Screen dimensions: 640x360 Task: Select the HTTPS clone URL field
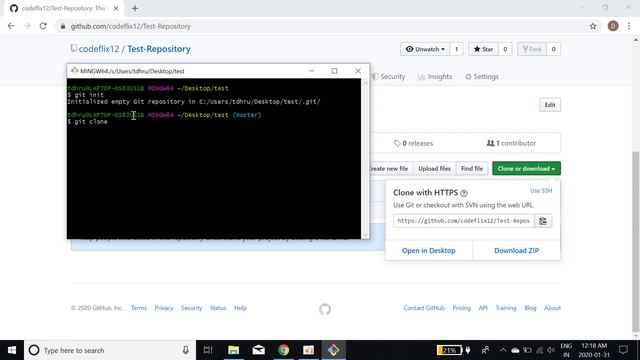pos(464,221)
